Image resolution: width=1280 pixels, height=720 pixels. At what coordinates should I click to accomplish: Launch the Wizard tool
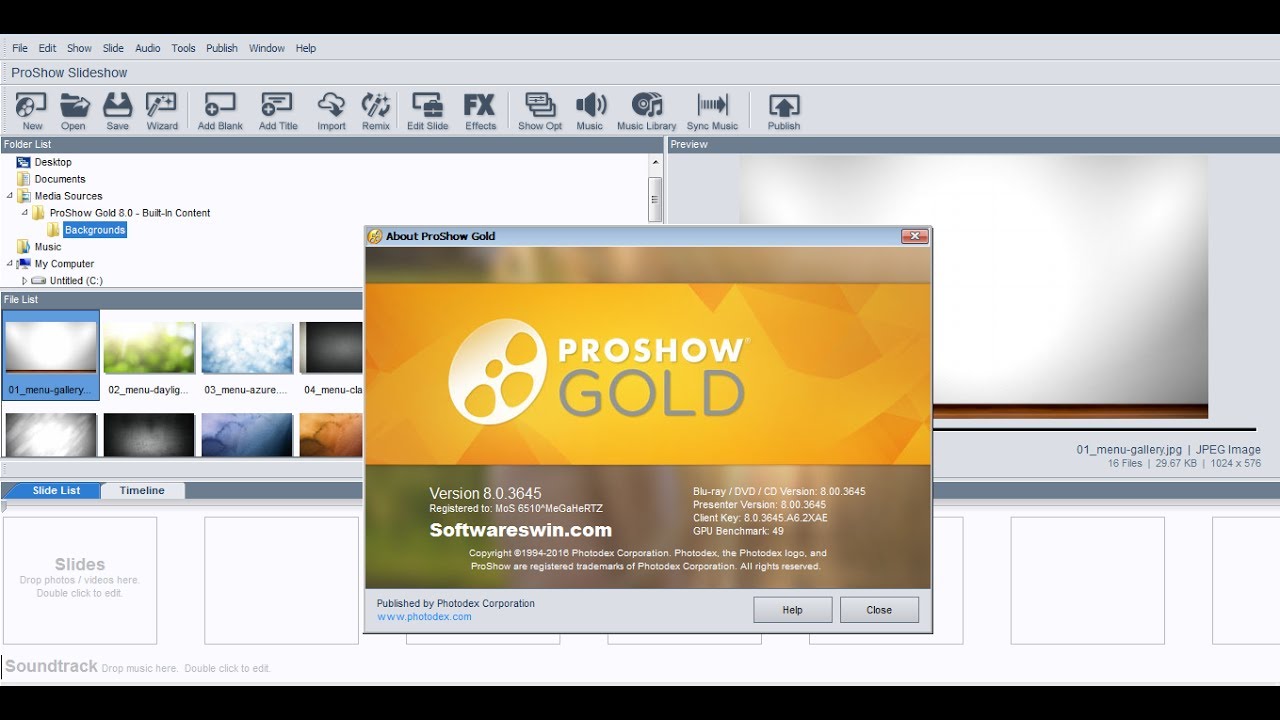[161, 111]
